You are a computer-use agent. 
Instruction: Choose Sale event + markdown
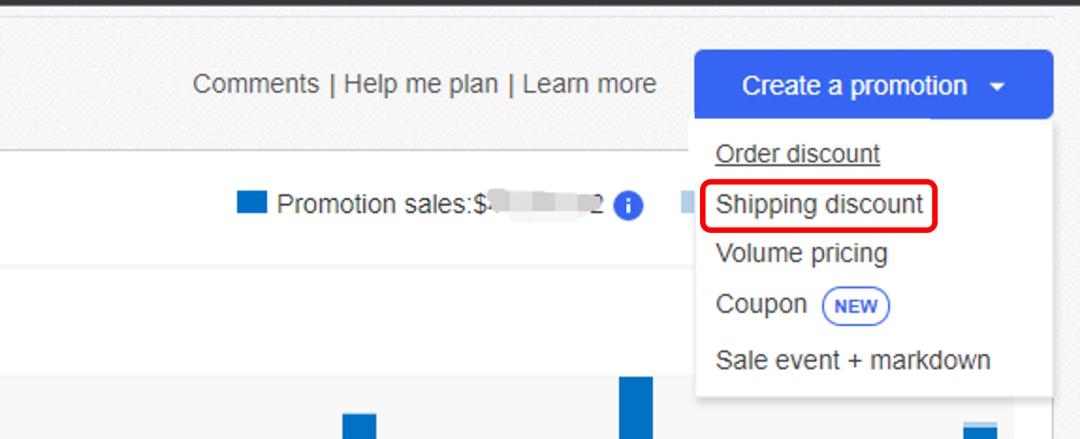(x=853, y=360)
